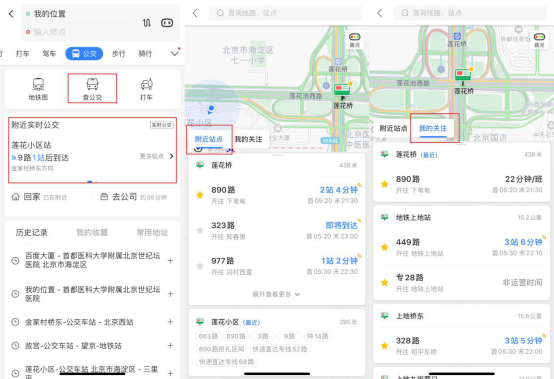Viewport: 554px width, 379px height.
Task: Go back from right followed-lines screen
Action: coord(380,13)
